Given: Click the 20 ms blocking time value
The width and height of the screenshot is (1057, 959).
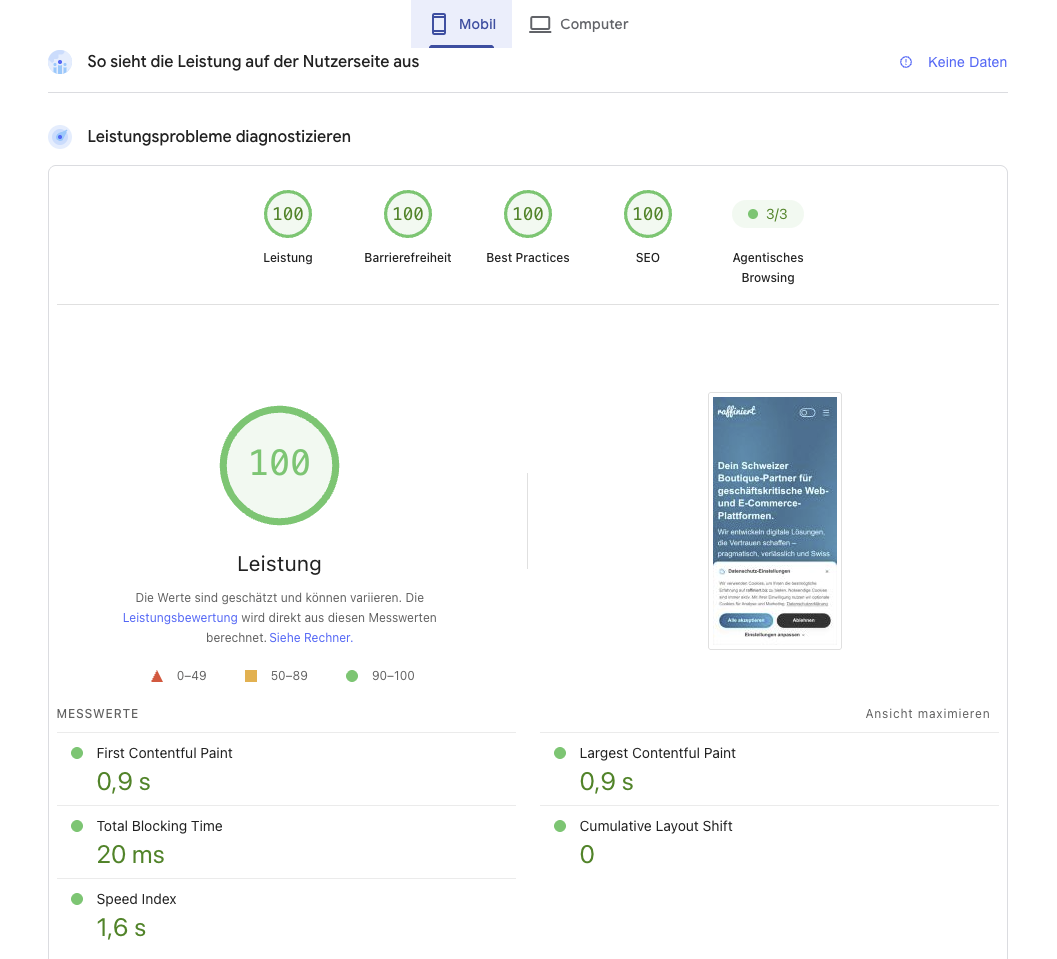Looking at the screenshot, I should point(131,855).
